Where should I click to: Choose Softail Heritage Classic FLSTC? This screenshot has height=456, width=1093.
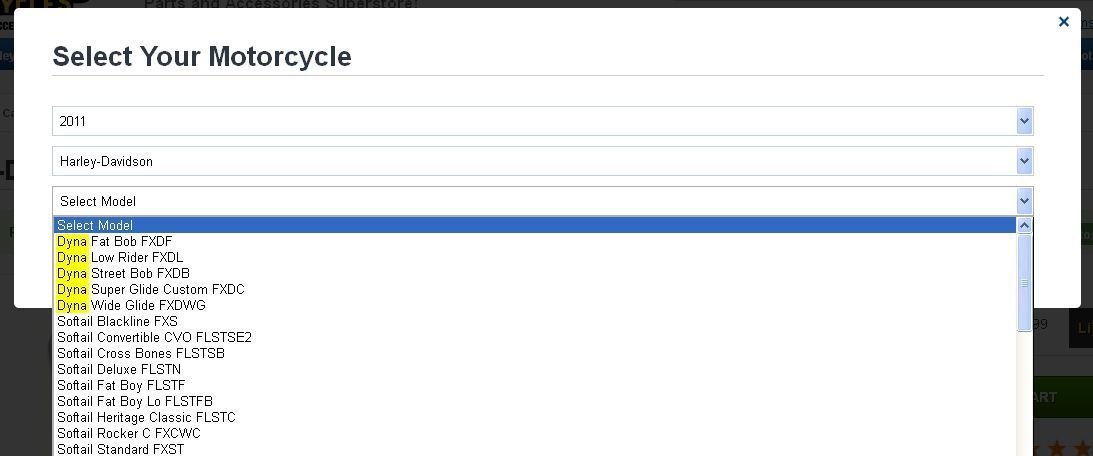[535, 418]
